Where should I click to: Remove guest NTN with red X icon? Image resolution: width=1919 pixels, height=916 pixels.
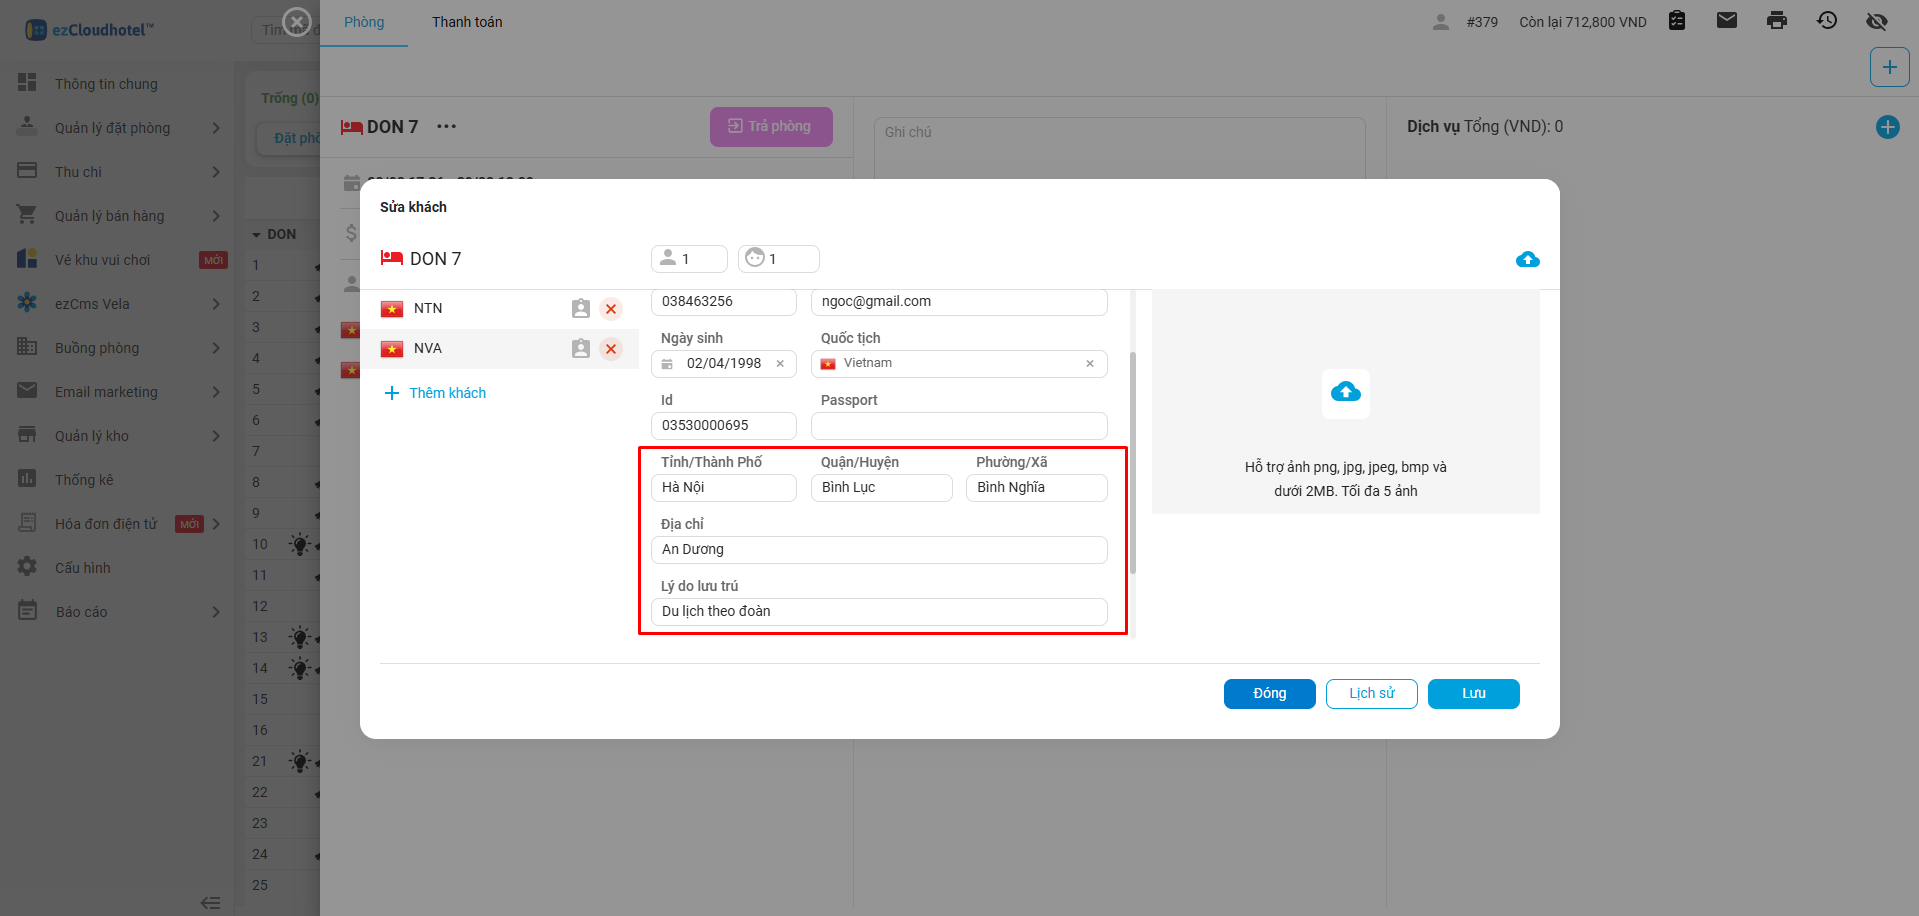point(611,309)
